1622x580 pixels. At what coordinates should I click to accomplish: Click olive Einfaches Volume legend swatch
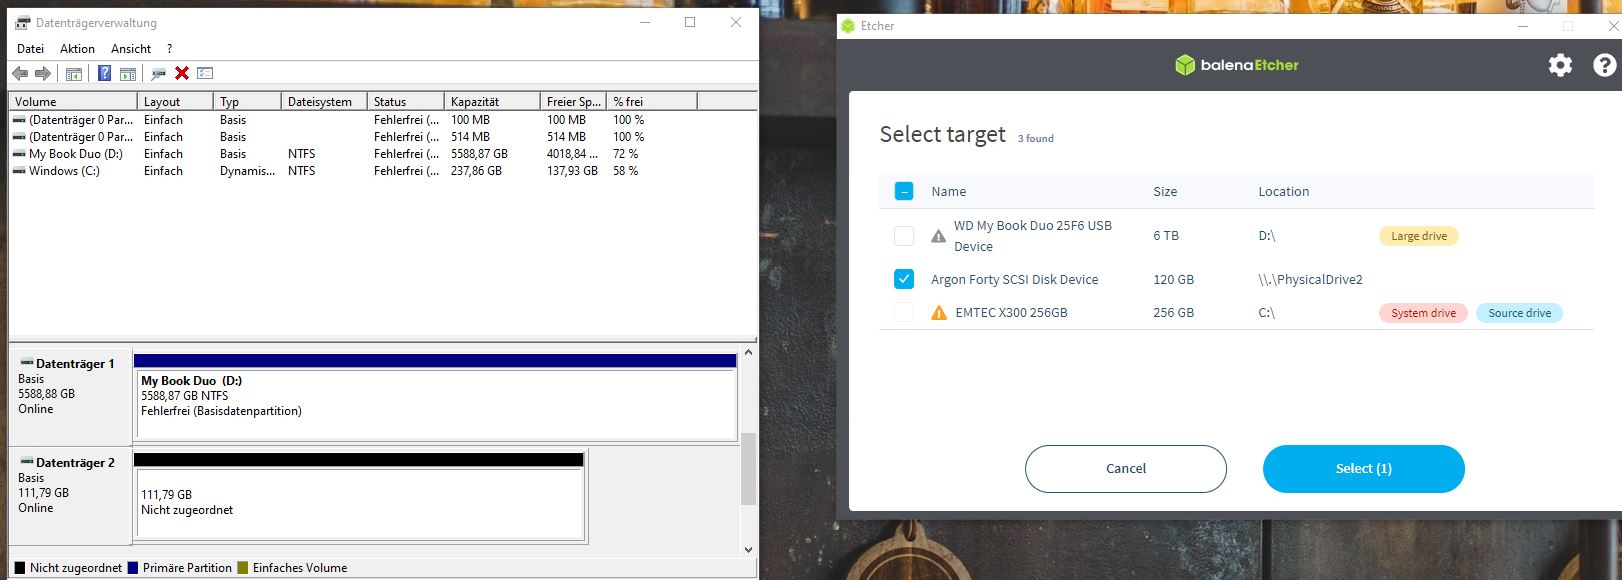click(242, 568)
